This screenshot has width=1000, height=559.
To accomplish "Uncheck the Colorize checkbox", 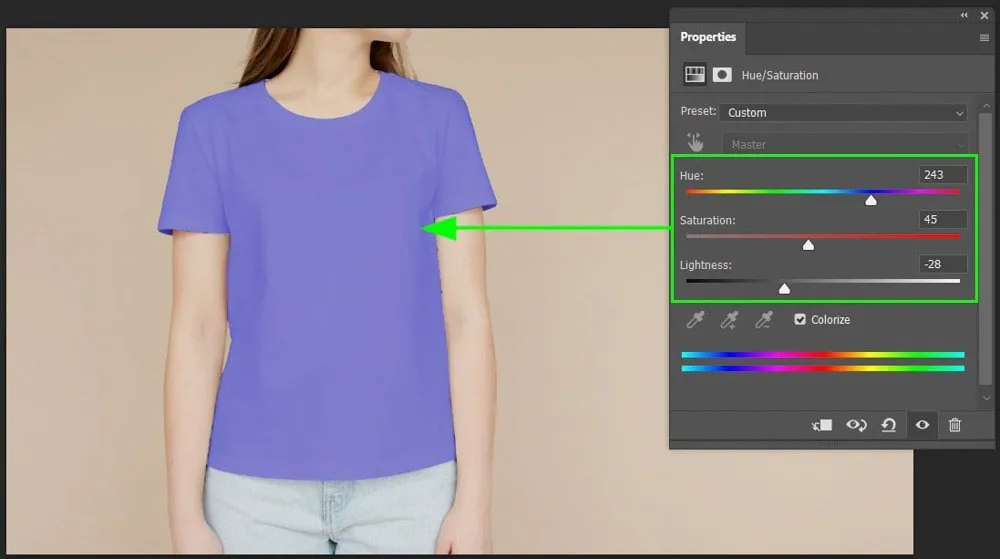I will click(800, 320).
